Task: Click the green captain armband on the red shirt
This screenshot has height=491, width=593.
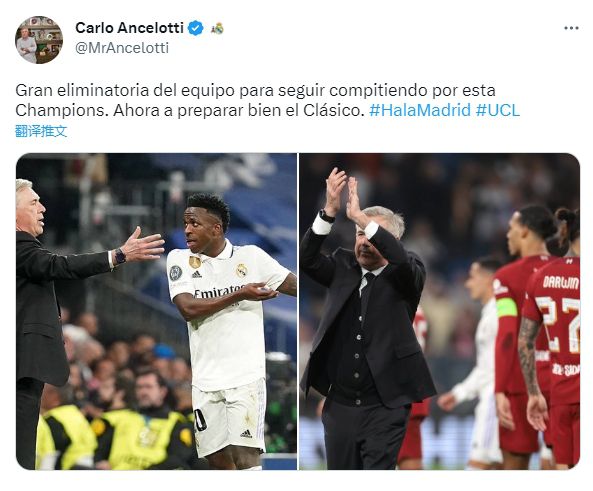Action: coord(507,308)
